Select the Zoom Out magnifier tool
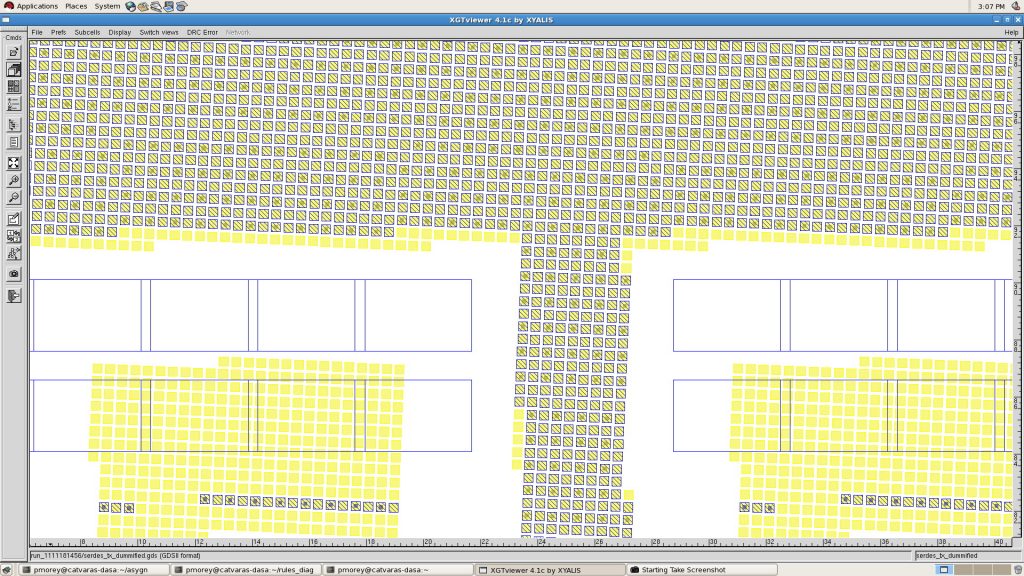The width and height of the screenshot is (1024, 576). pos(13,199)
